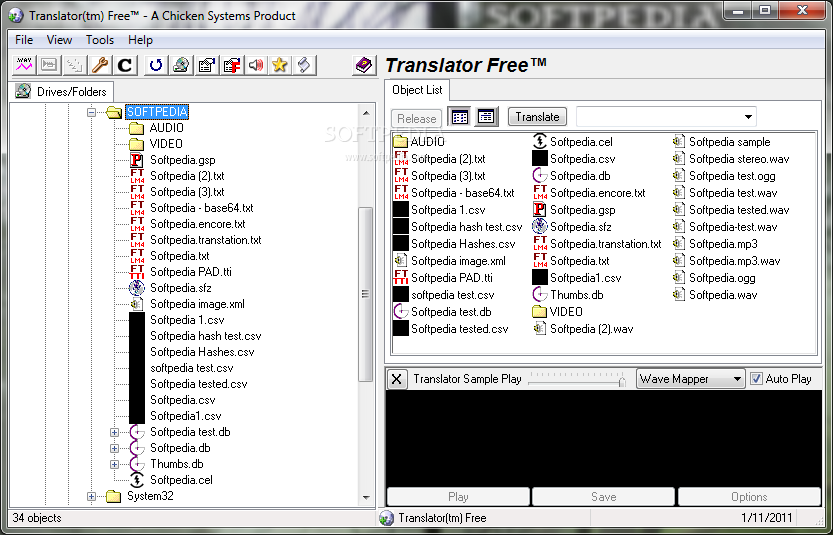
Task: Click the detail list view button
Action: (486, 117)
